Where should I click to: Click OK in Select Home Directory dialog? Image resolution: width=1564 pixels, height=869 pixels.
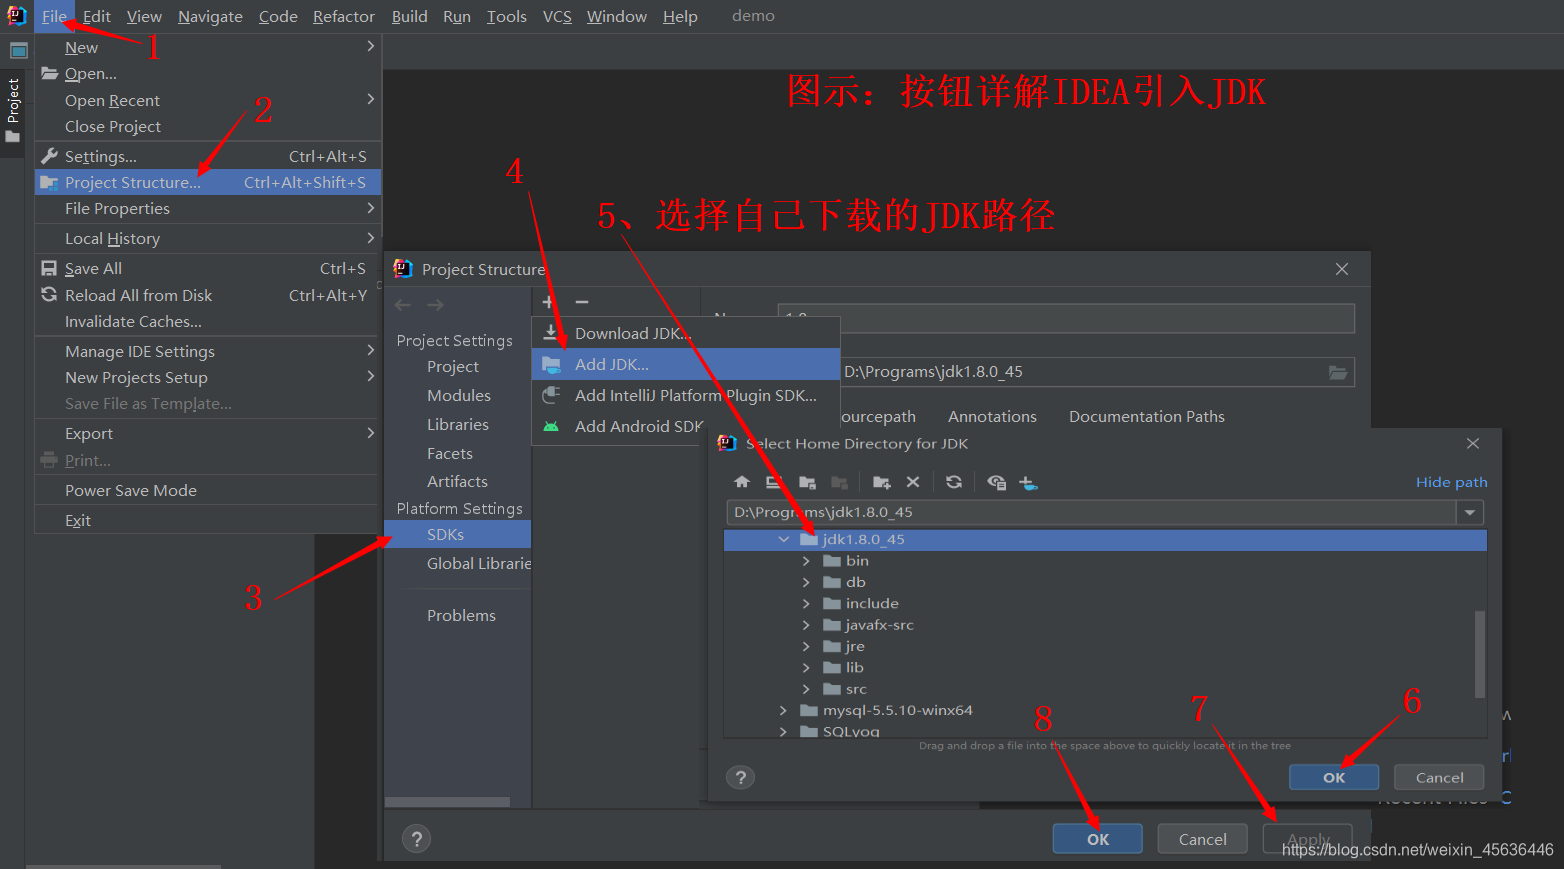tap(1334, 777)
